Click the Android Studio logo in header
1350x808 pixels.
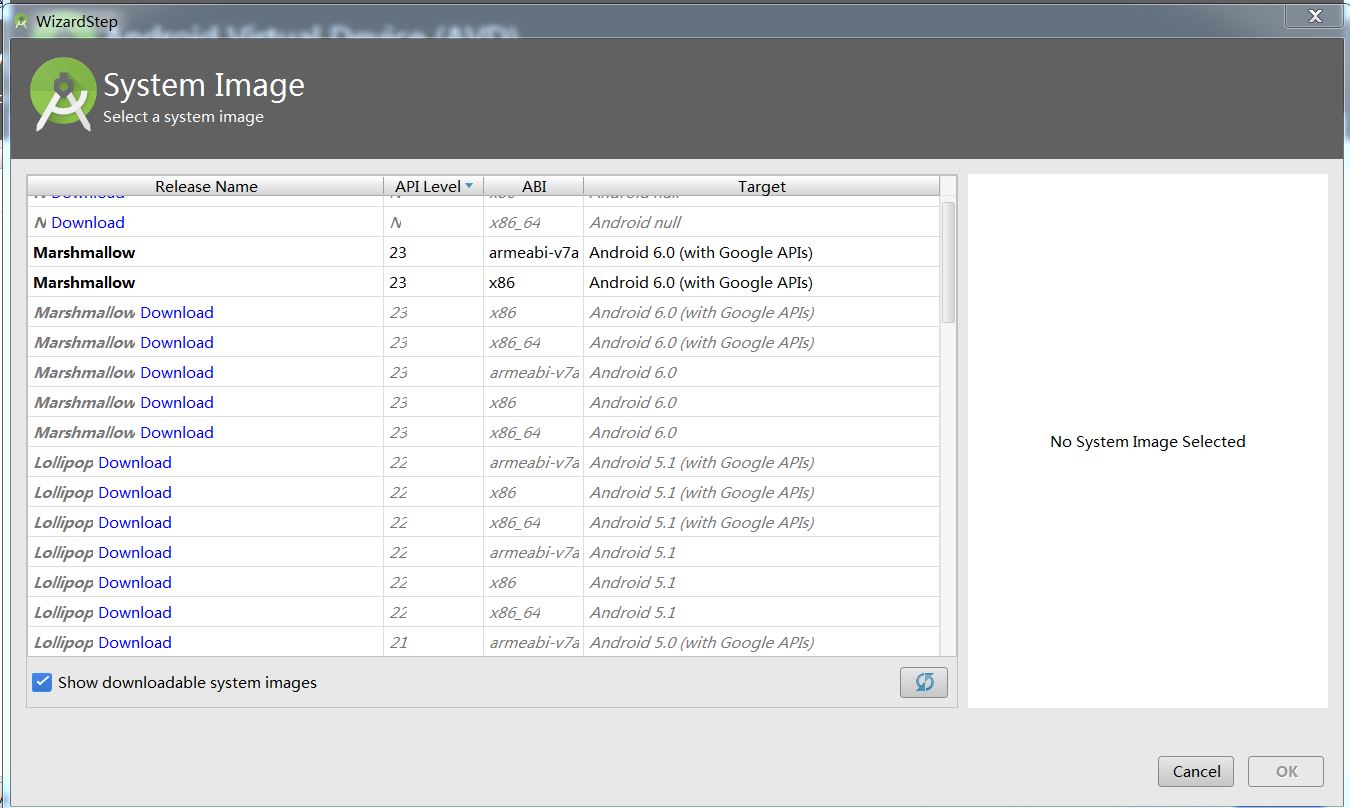tap(63, 95)
